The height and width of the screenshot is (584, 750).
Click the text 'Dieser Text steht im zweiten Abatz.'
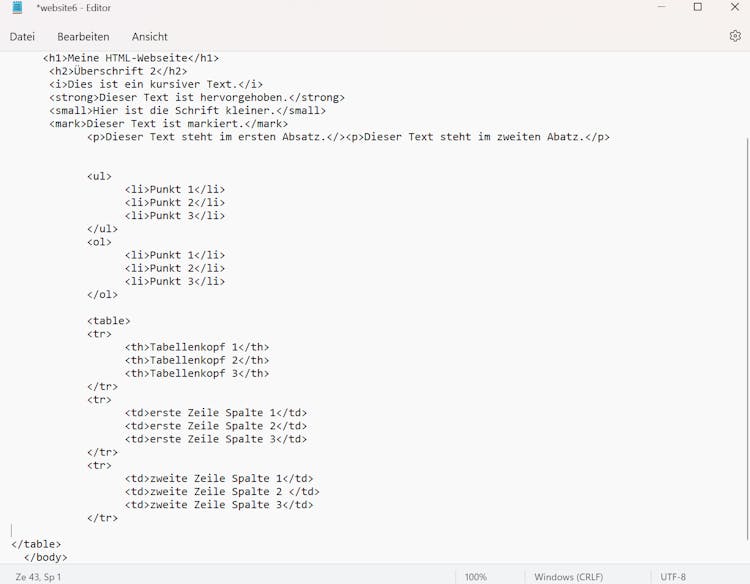coord(474,137)
